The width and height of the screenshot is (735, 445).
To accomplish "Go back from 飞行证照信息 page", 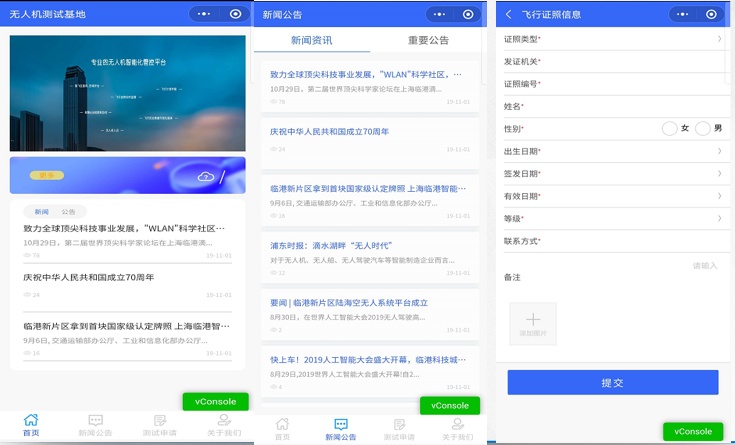I will tap(509, 15).
